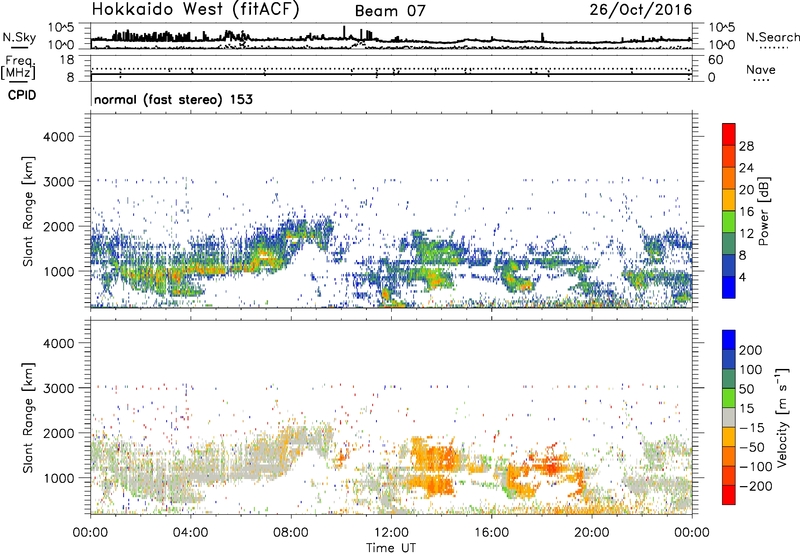Click the 16:00 time tick label
The width and height of the screenshot is (800, 554).
(491, 533)
